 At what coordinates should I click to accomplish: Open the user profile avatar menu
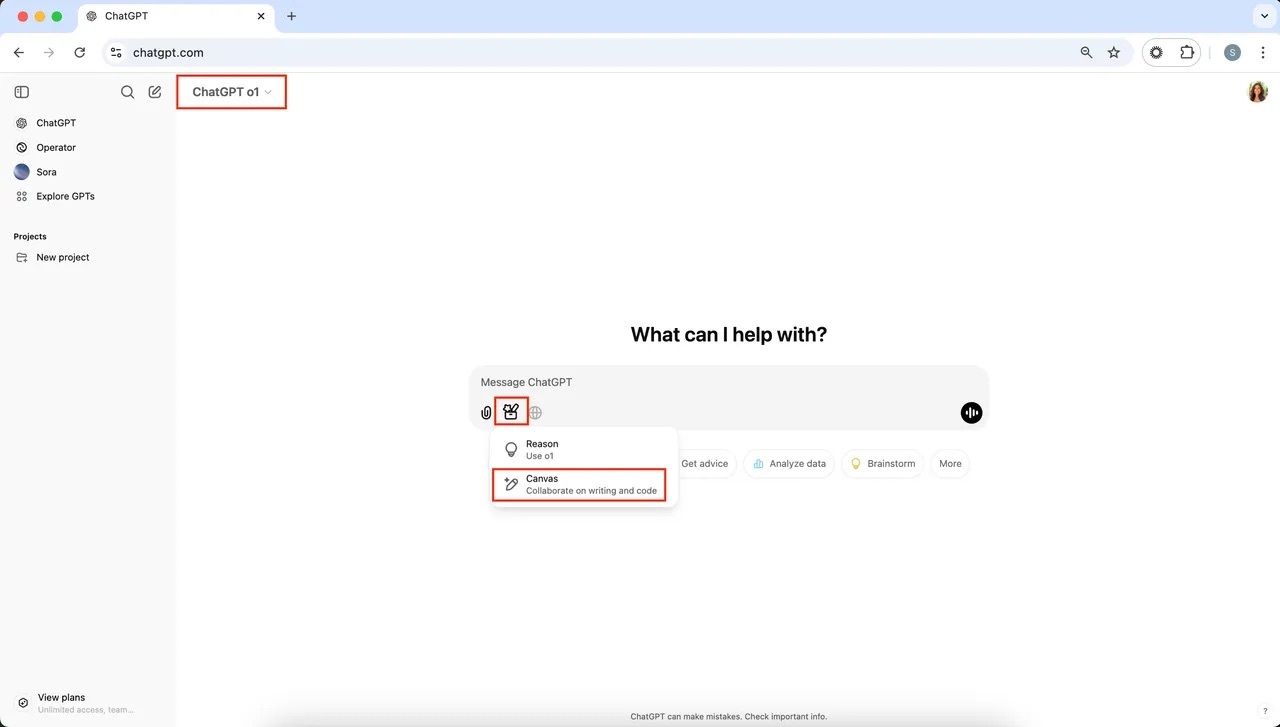point(1258,92)
